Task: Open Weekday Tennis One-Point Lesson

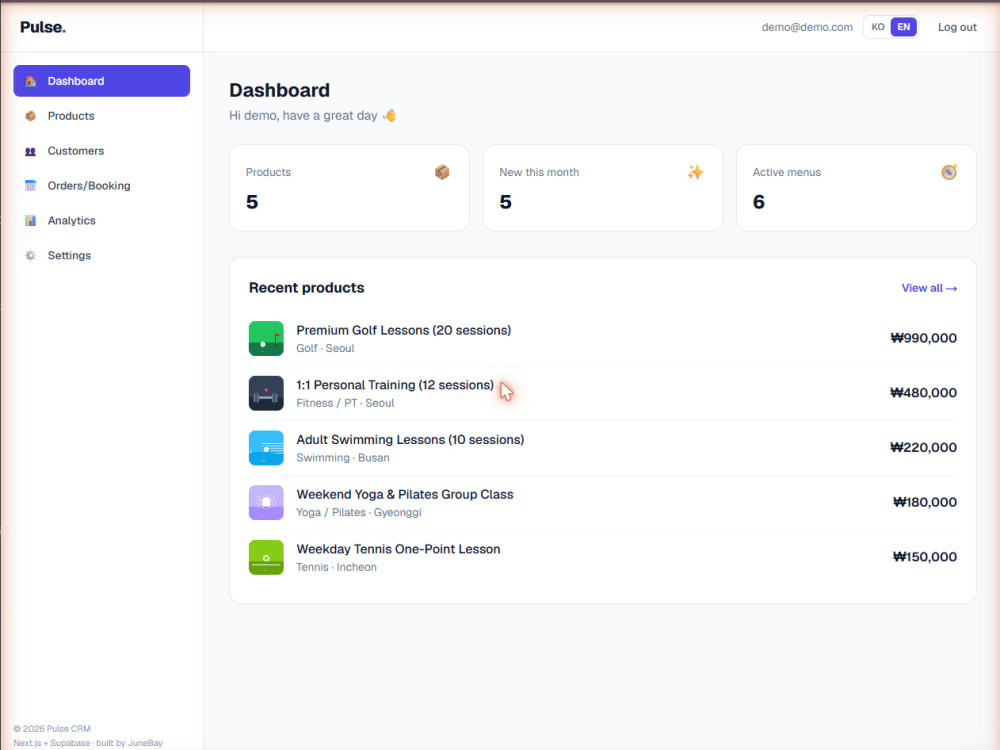Action: [x=399, y=549]
